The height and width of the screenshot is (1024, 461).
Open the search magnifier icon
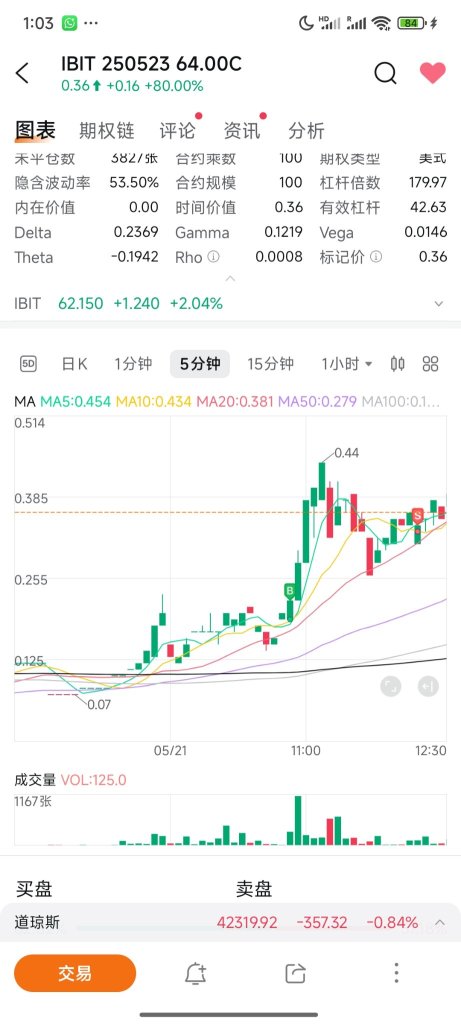(x=385, y=73)
